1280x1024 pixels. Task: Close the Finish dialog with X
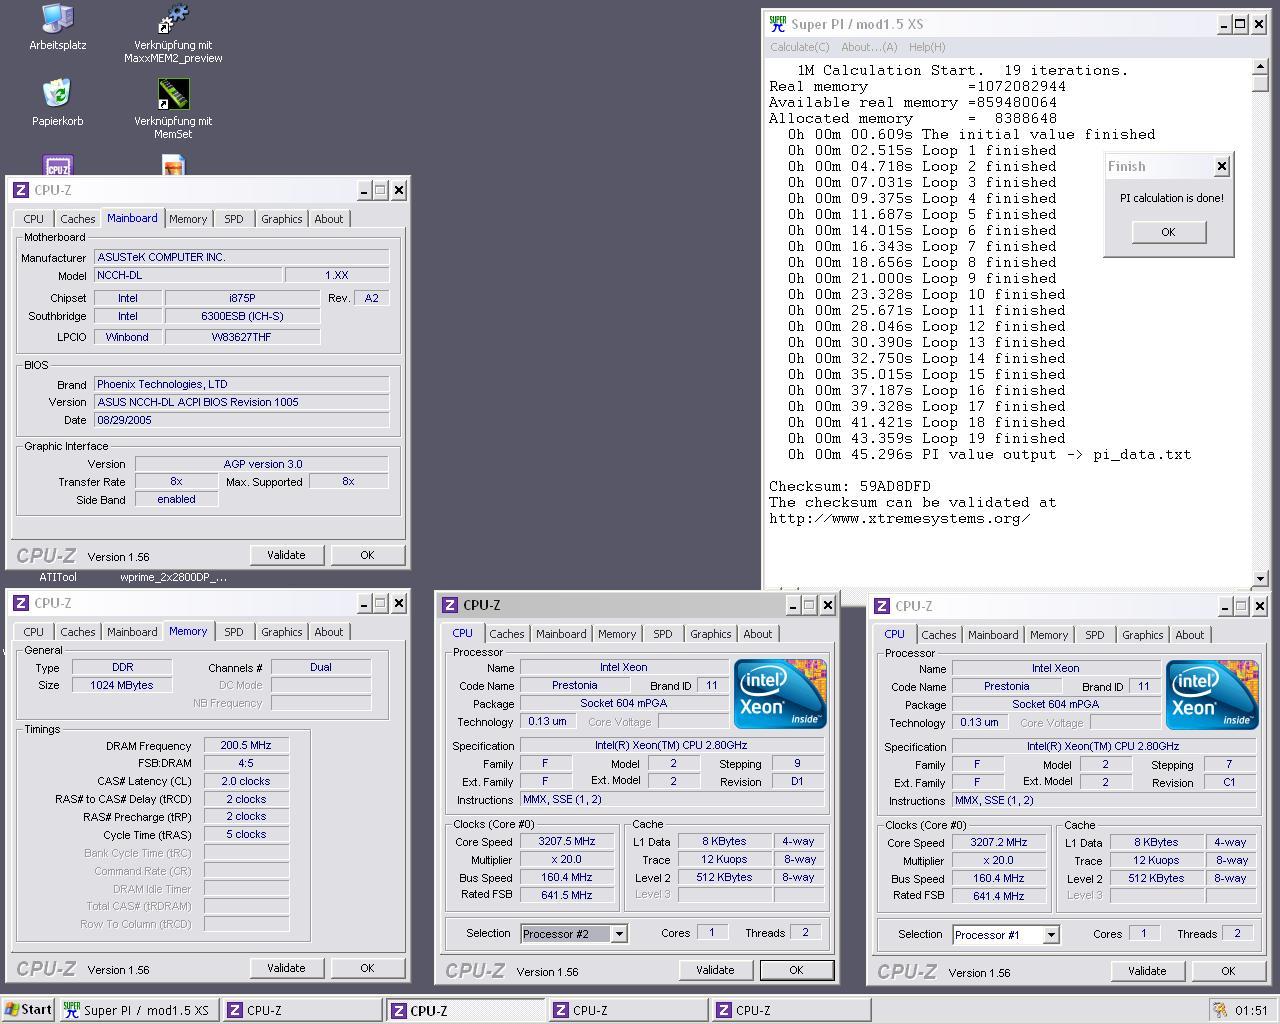tap(1221, 167)
